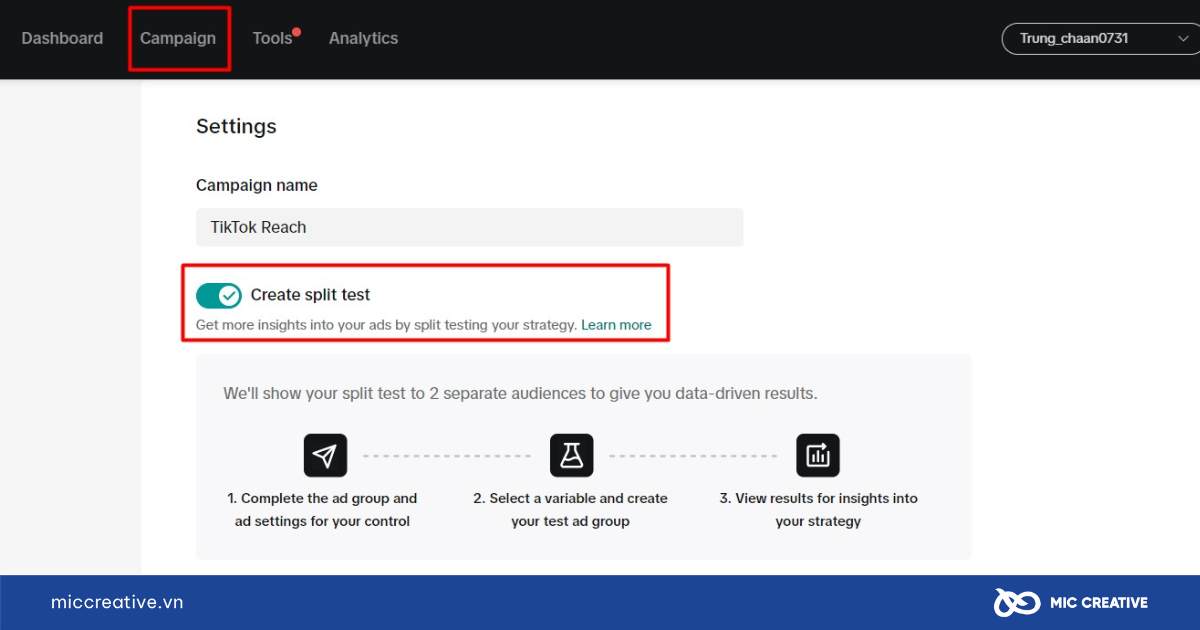Image resolution: width=1200 pixels, height=630 pixels.
Task: Go to the Analytics tab
Action: tap(363, 38)
